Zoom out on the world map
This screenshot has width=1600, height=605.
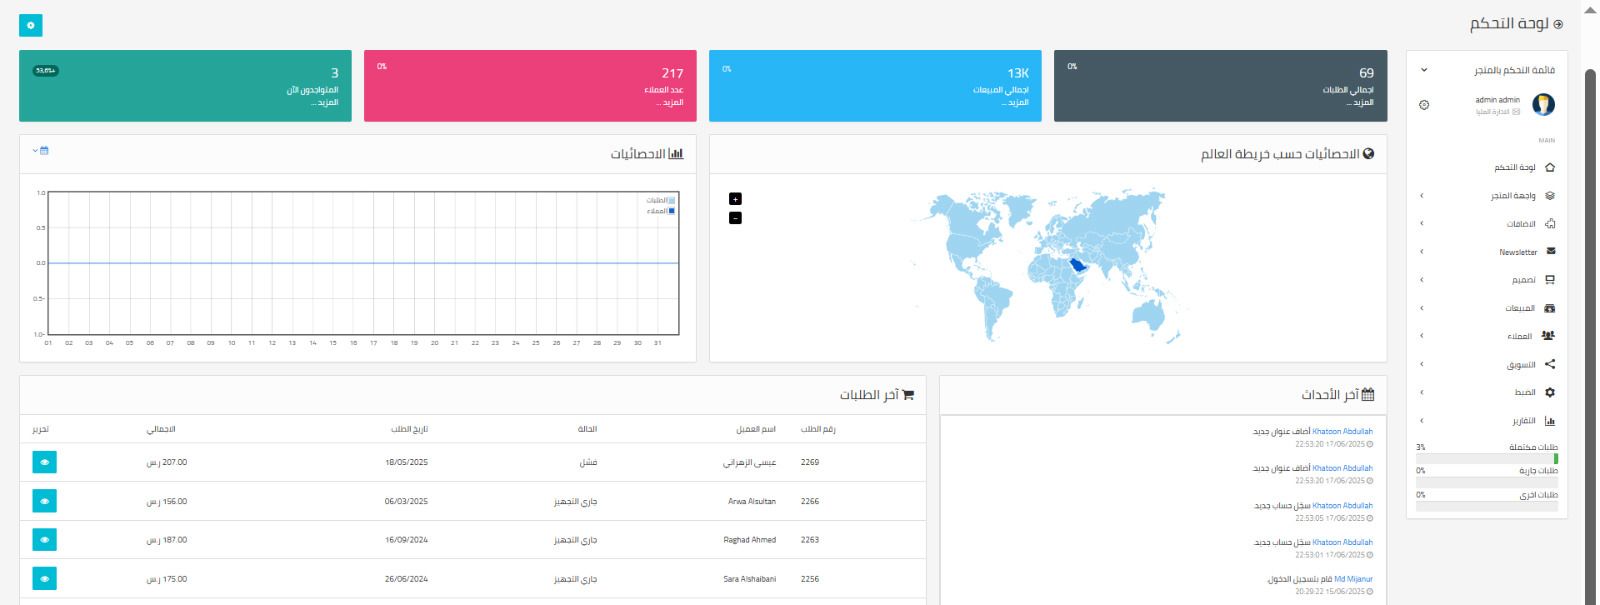click(735, 218)
